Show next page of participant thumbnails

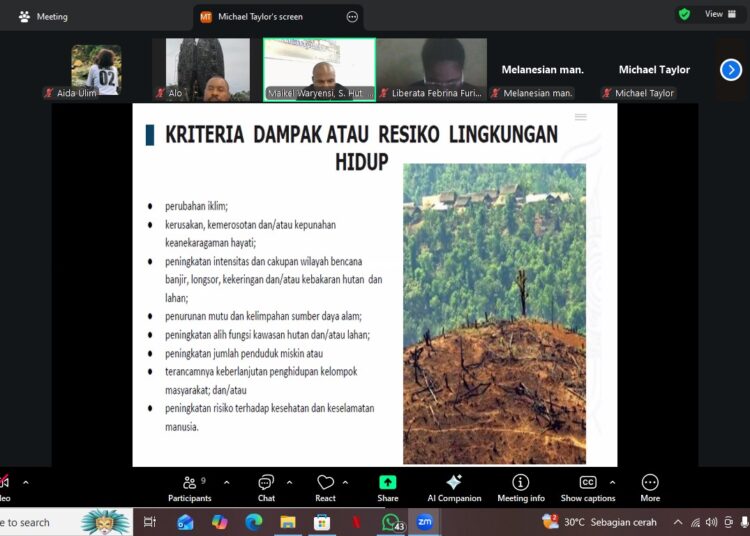click(x=731, y=70)
